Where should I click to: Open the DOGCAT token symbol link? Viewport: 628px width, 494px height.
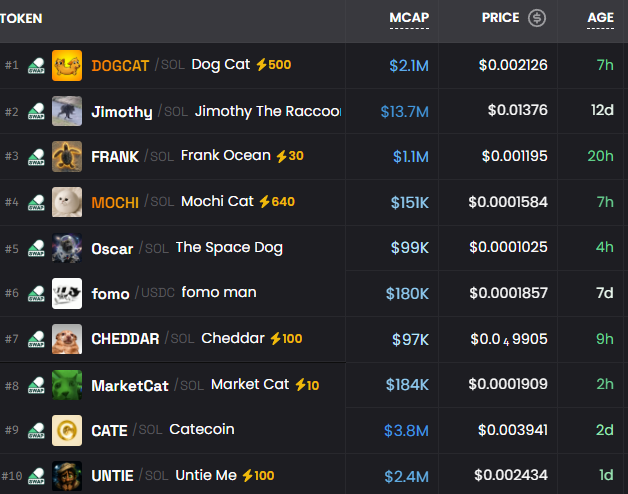pos(120,66)
